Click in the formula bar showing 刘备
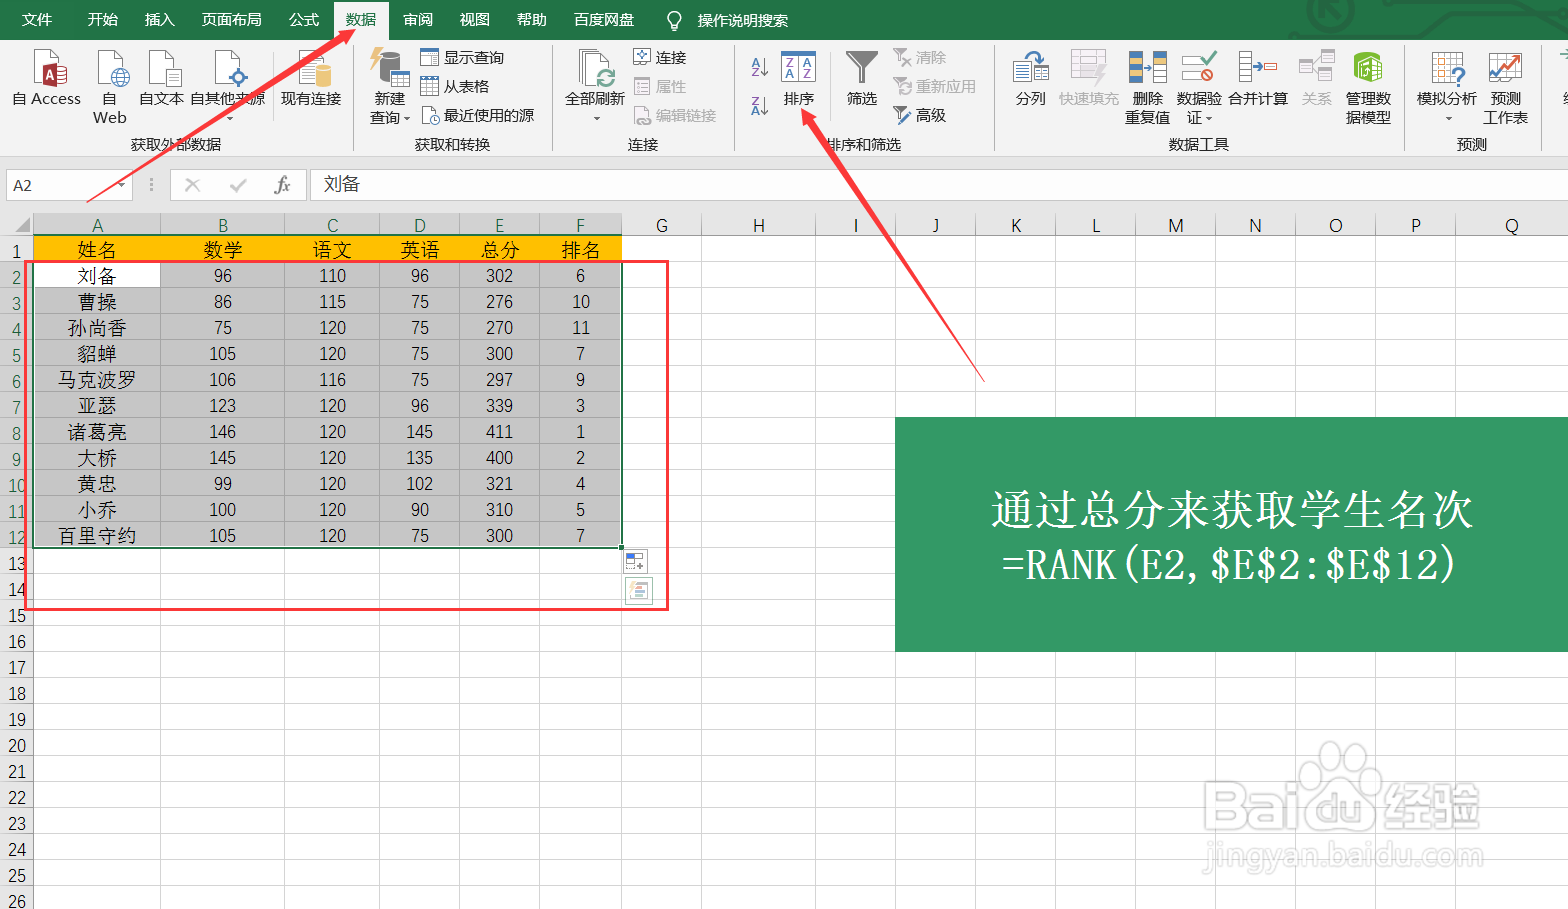The width and height of the screenshot is (1568, 909). coord(938,185)
